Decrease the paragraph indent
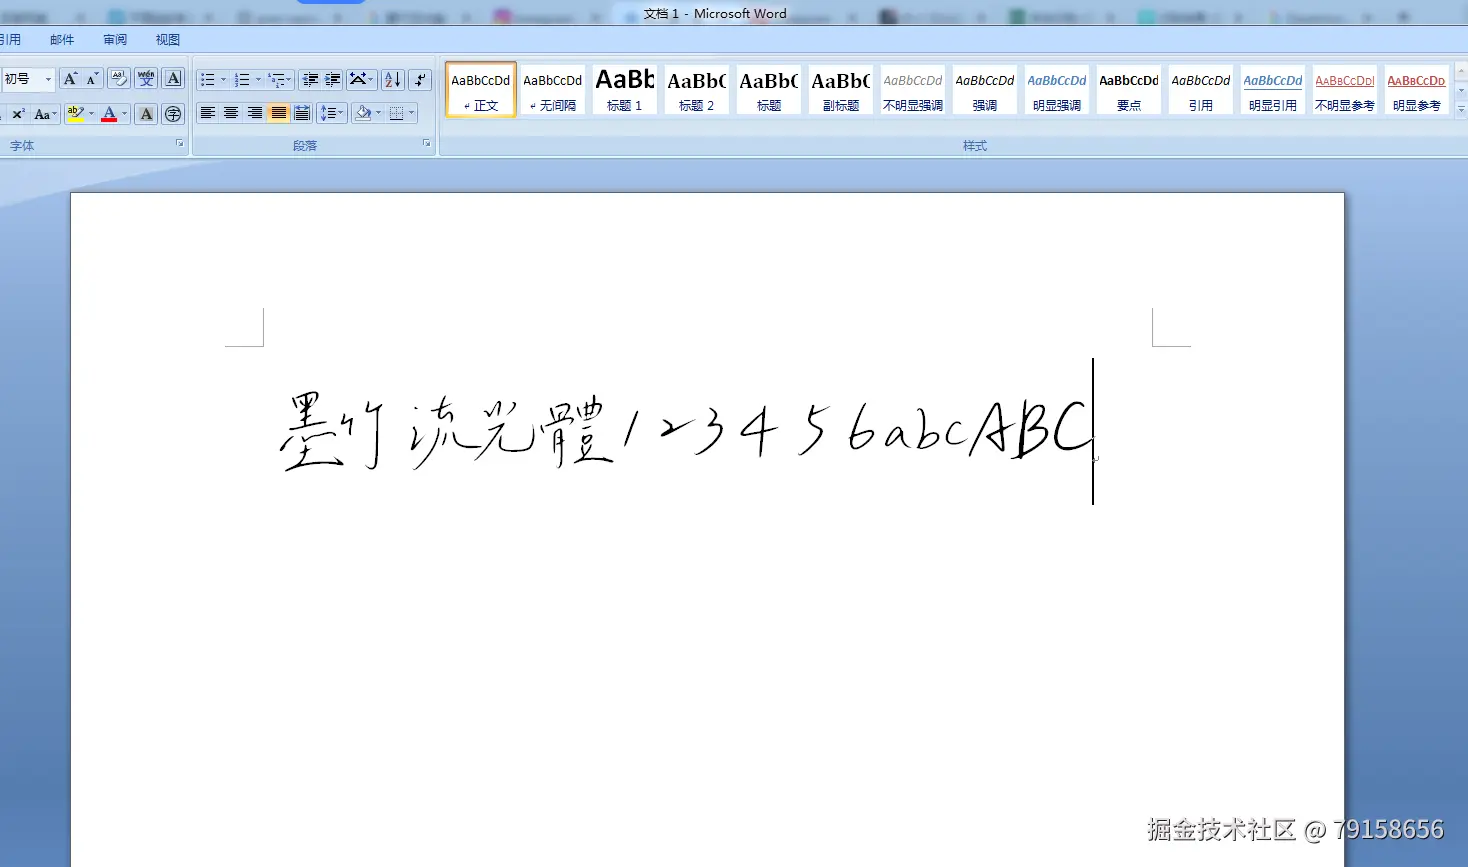This screenshot has width=1468, height=867. 310,80
